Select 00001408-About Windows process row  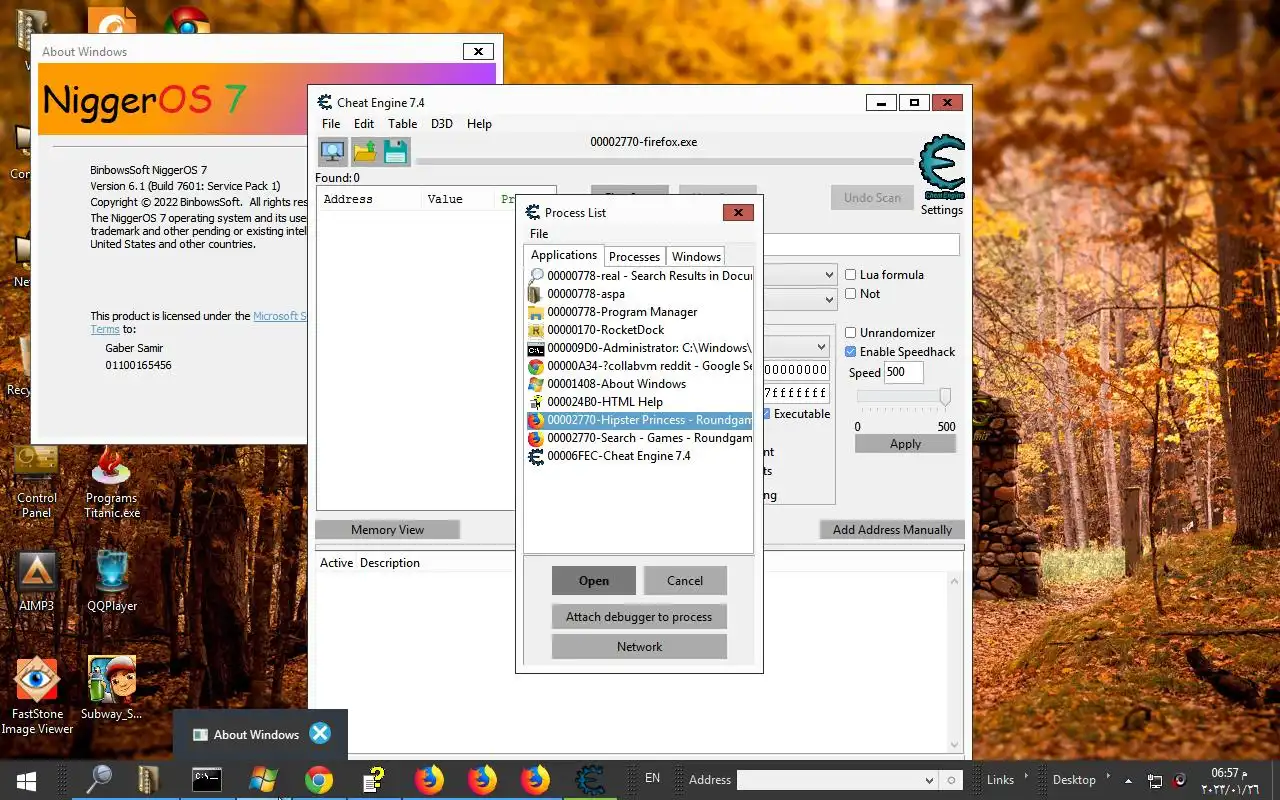pyautogui.click(x=638, y=384)
